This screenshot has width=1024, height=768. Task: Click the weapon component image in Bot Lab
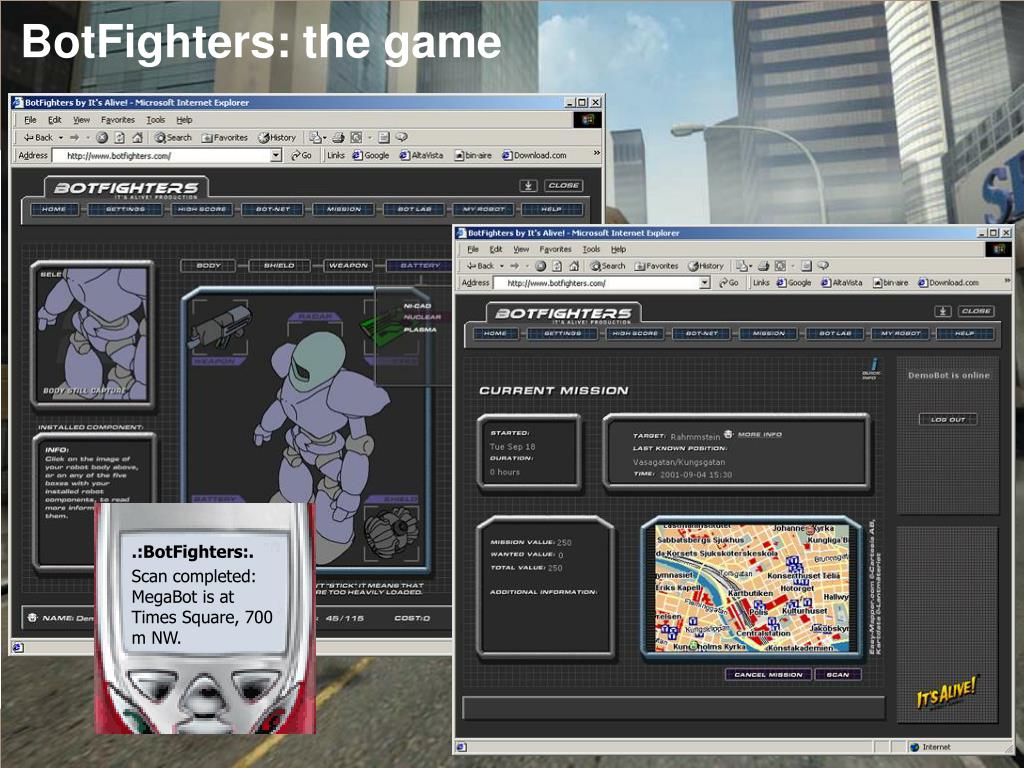click(220, 326)
